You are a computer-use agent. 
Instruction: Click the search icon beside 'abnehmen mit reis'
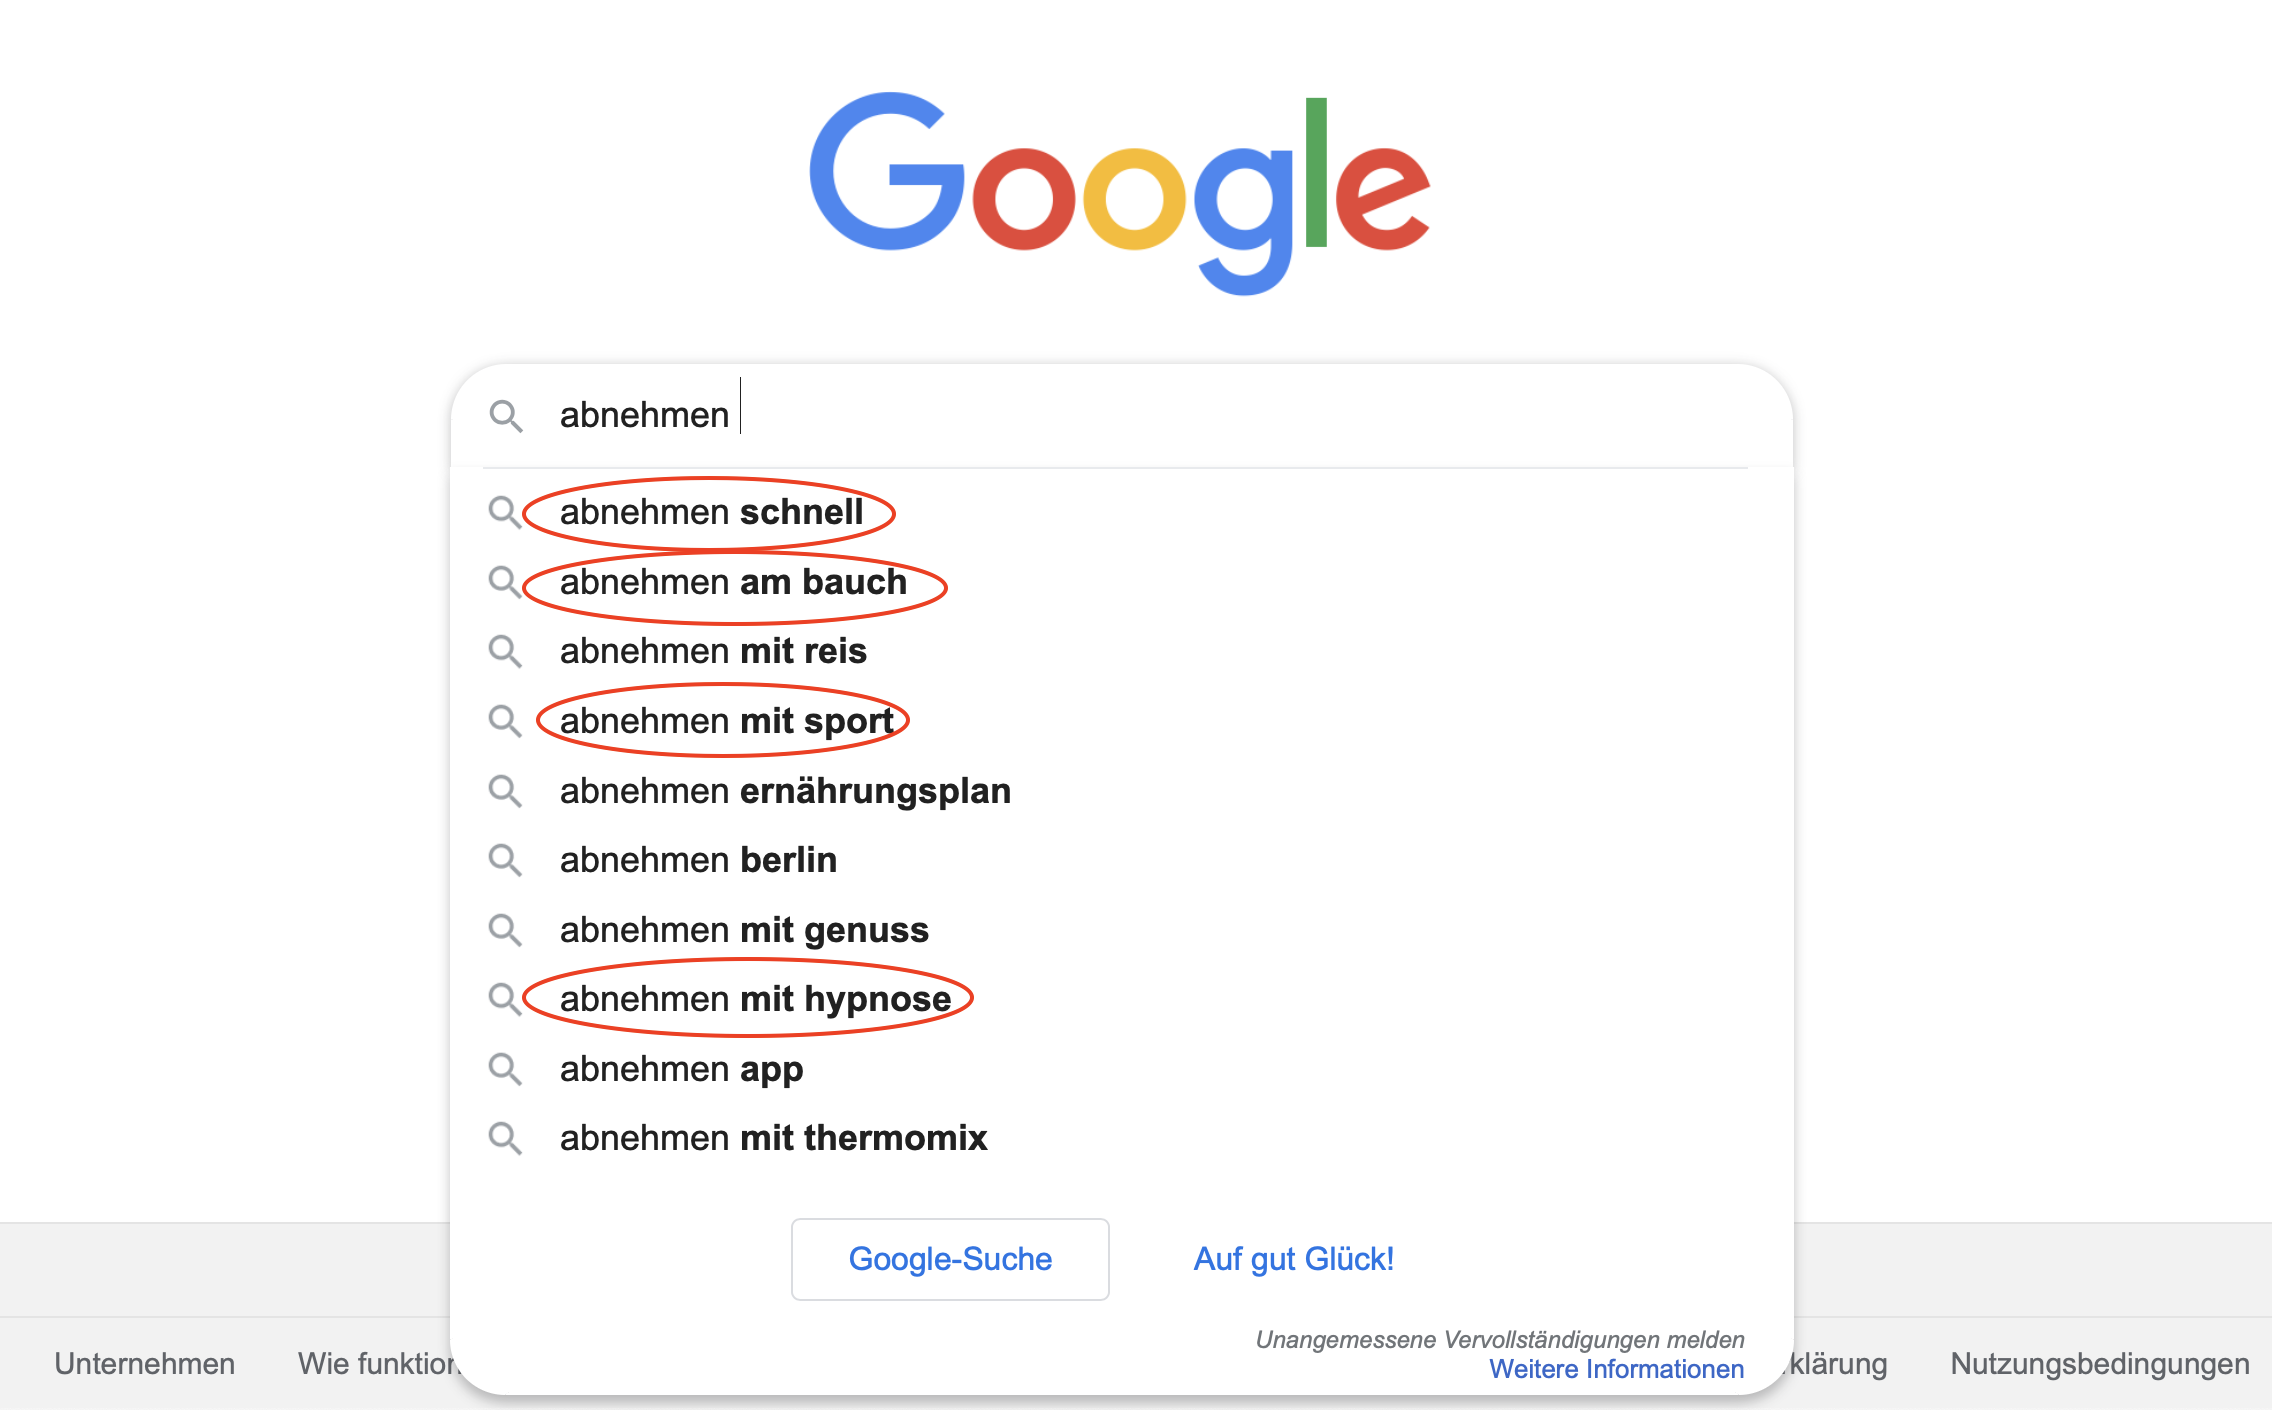506,652
